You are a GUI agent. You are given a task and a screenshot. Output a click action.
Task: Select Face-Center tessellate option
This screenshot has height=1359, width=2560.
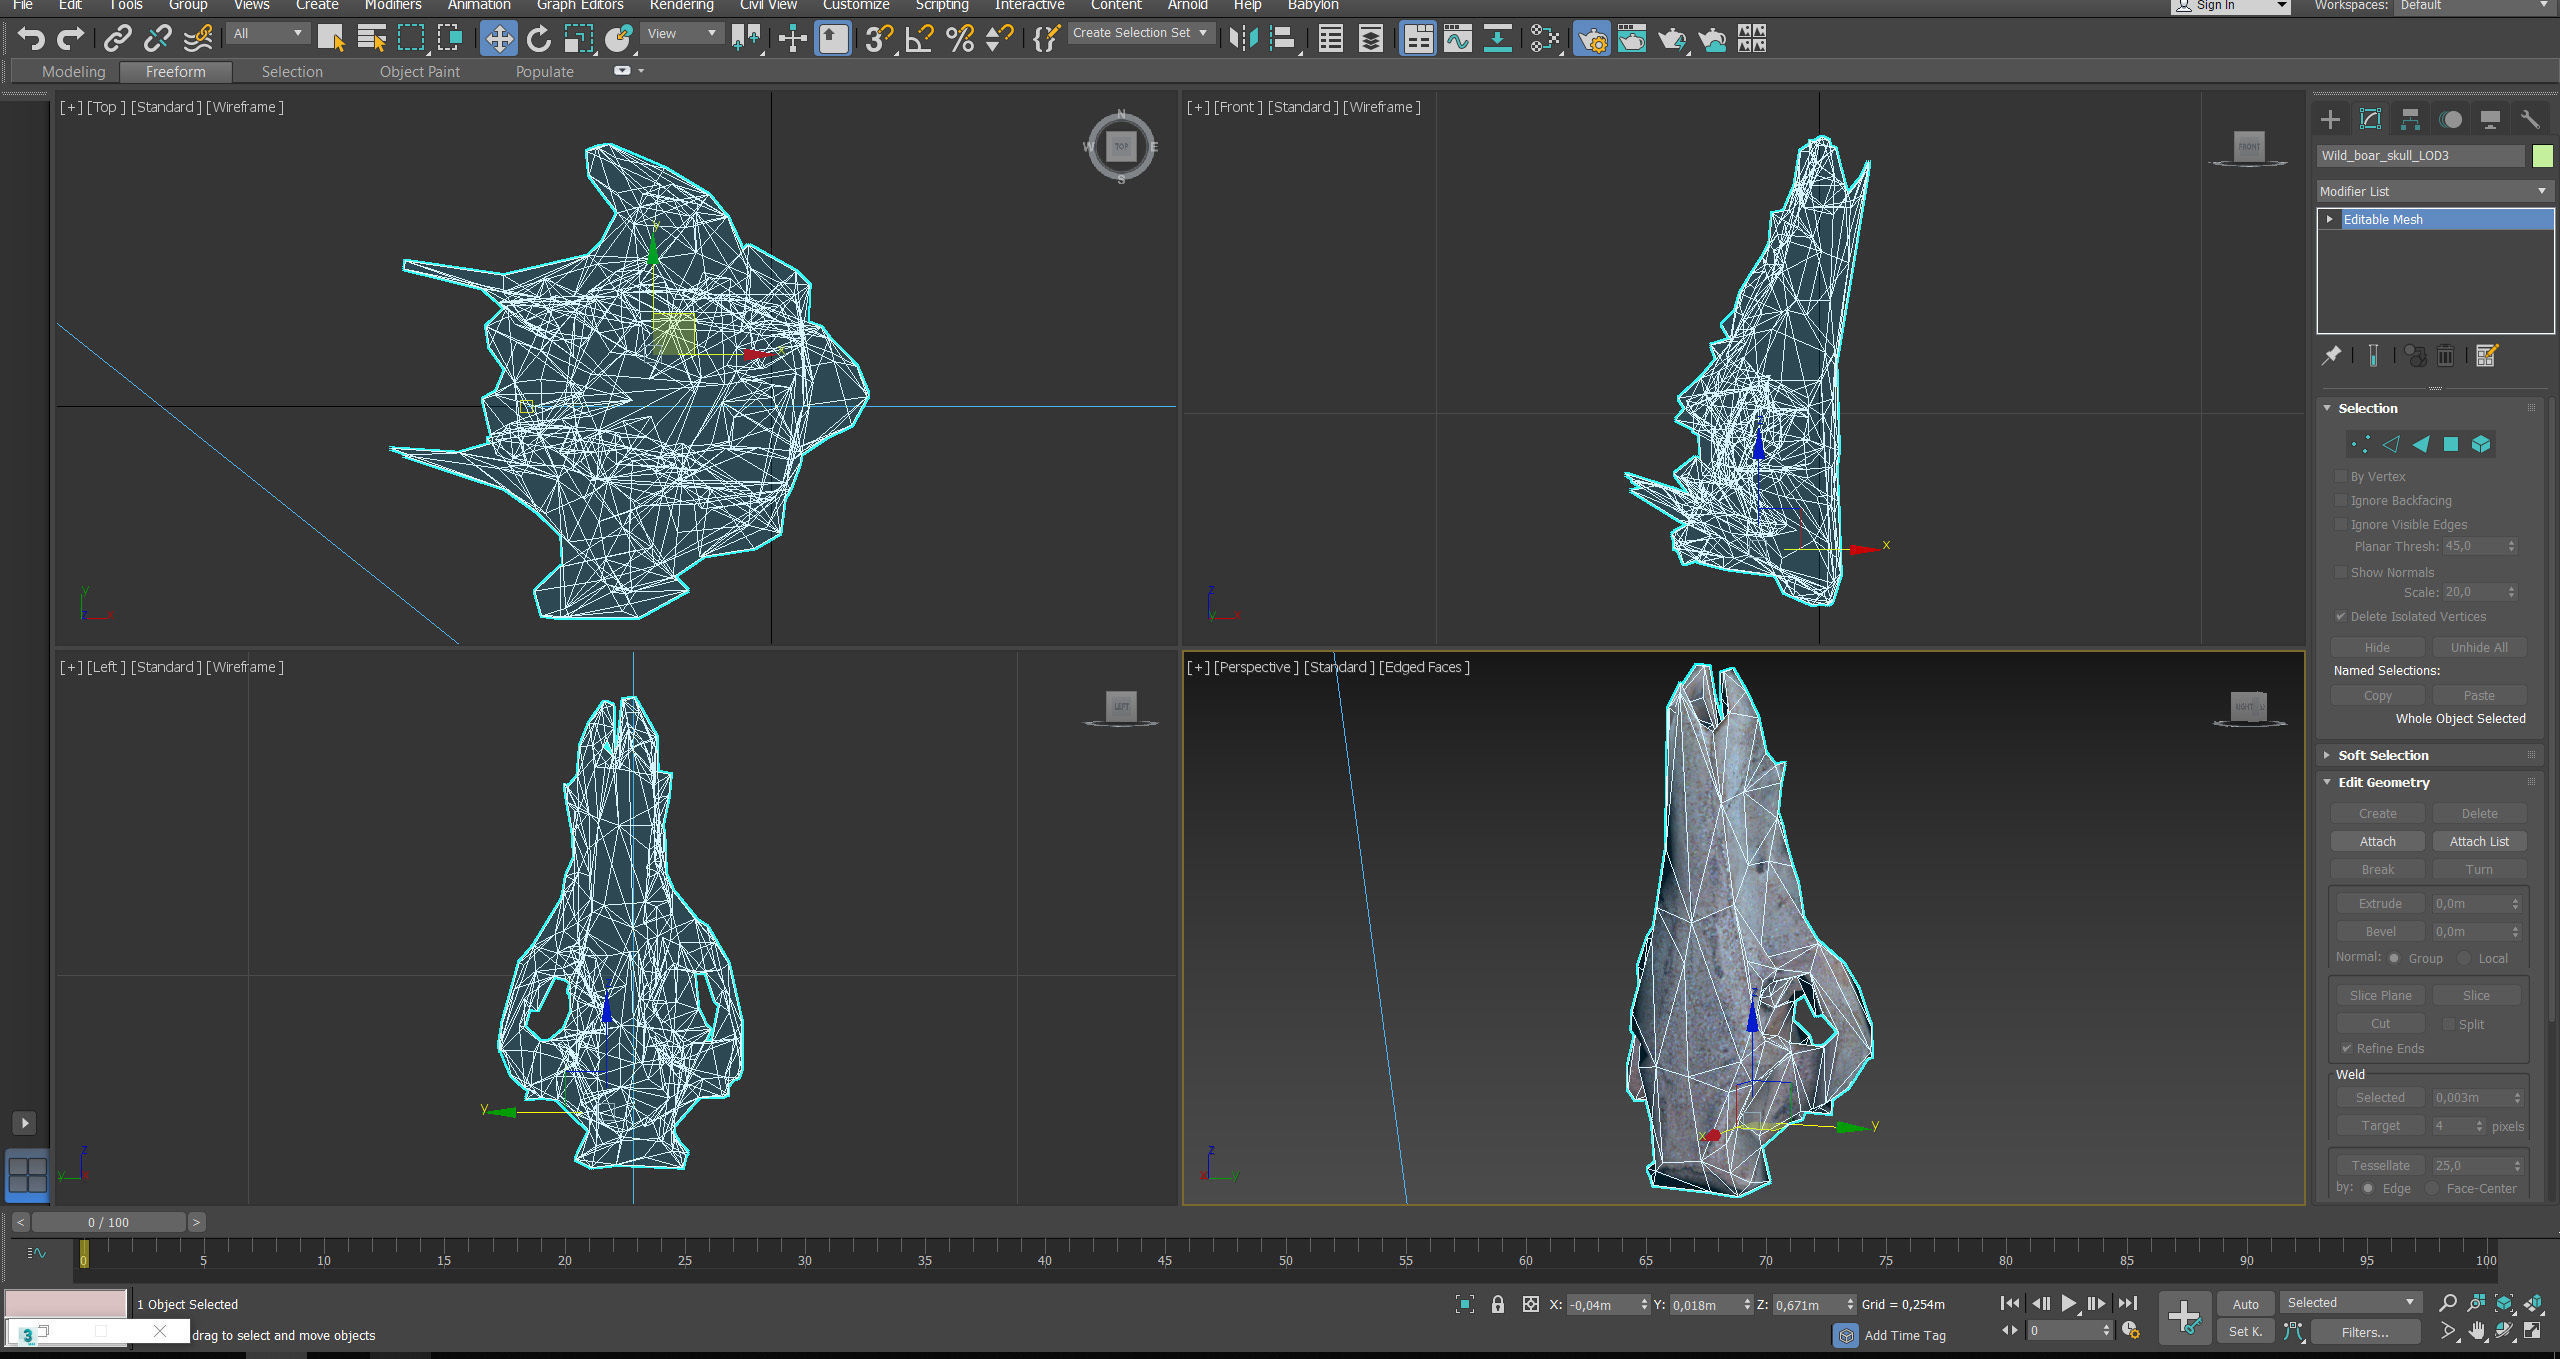click(2432, 1188)
